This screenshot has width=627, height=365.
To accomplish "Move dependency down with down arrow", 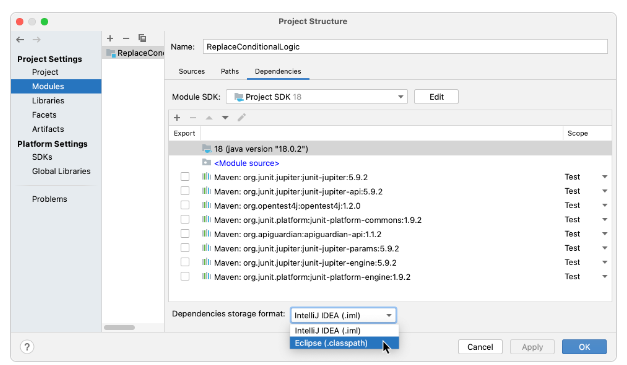I will click(225, 118).
